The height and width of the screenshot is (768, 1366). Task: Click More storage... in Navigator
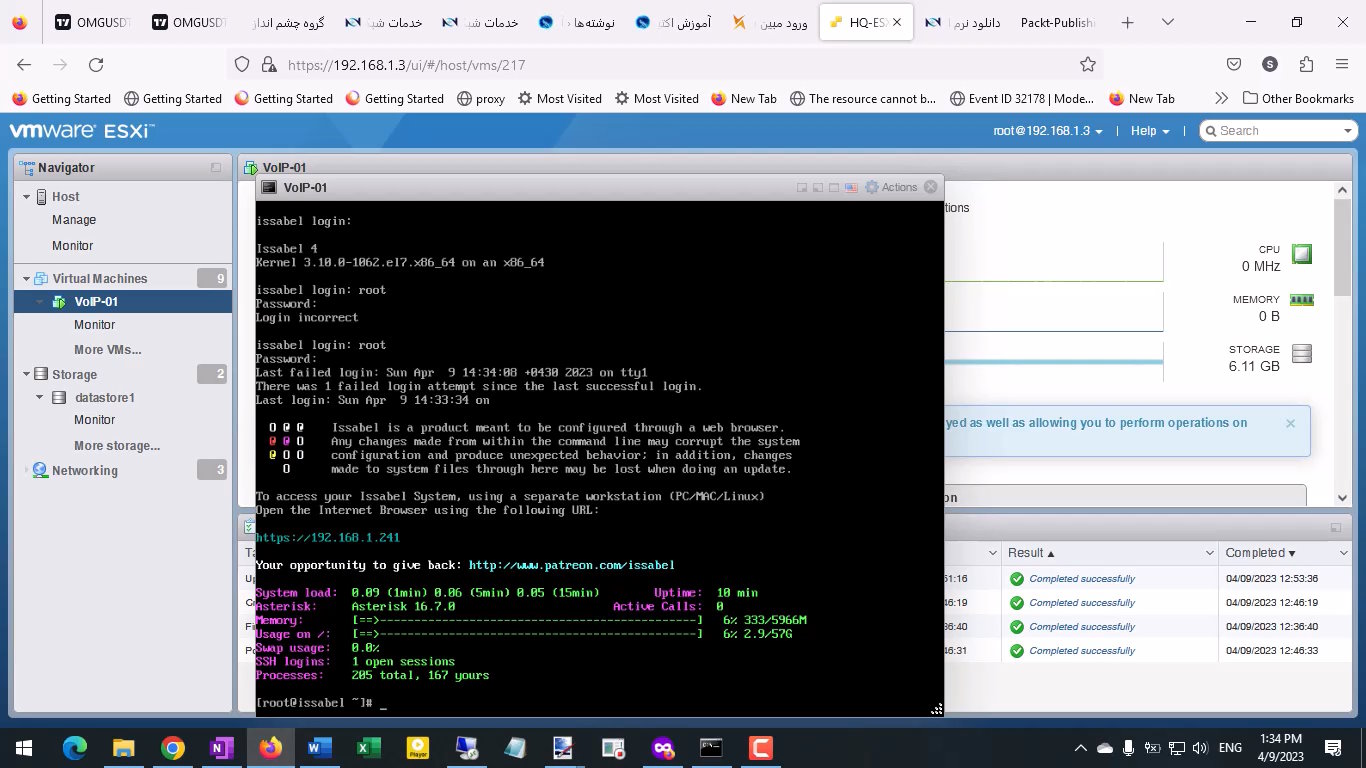tap(117, 445)
